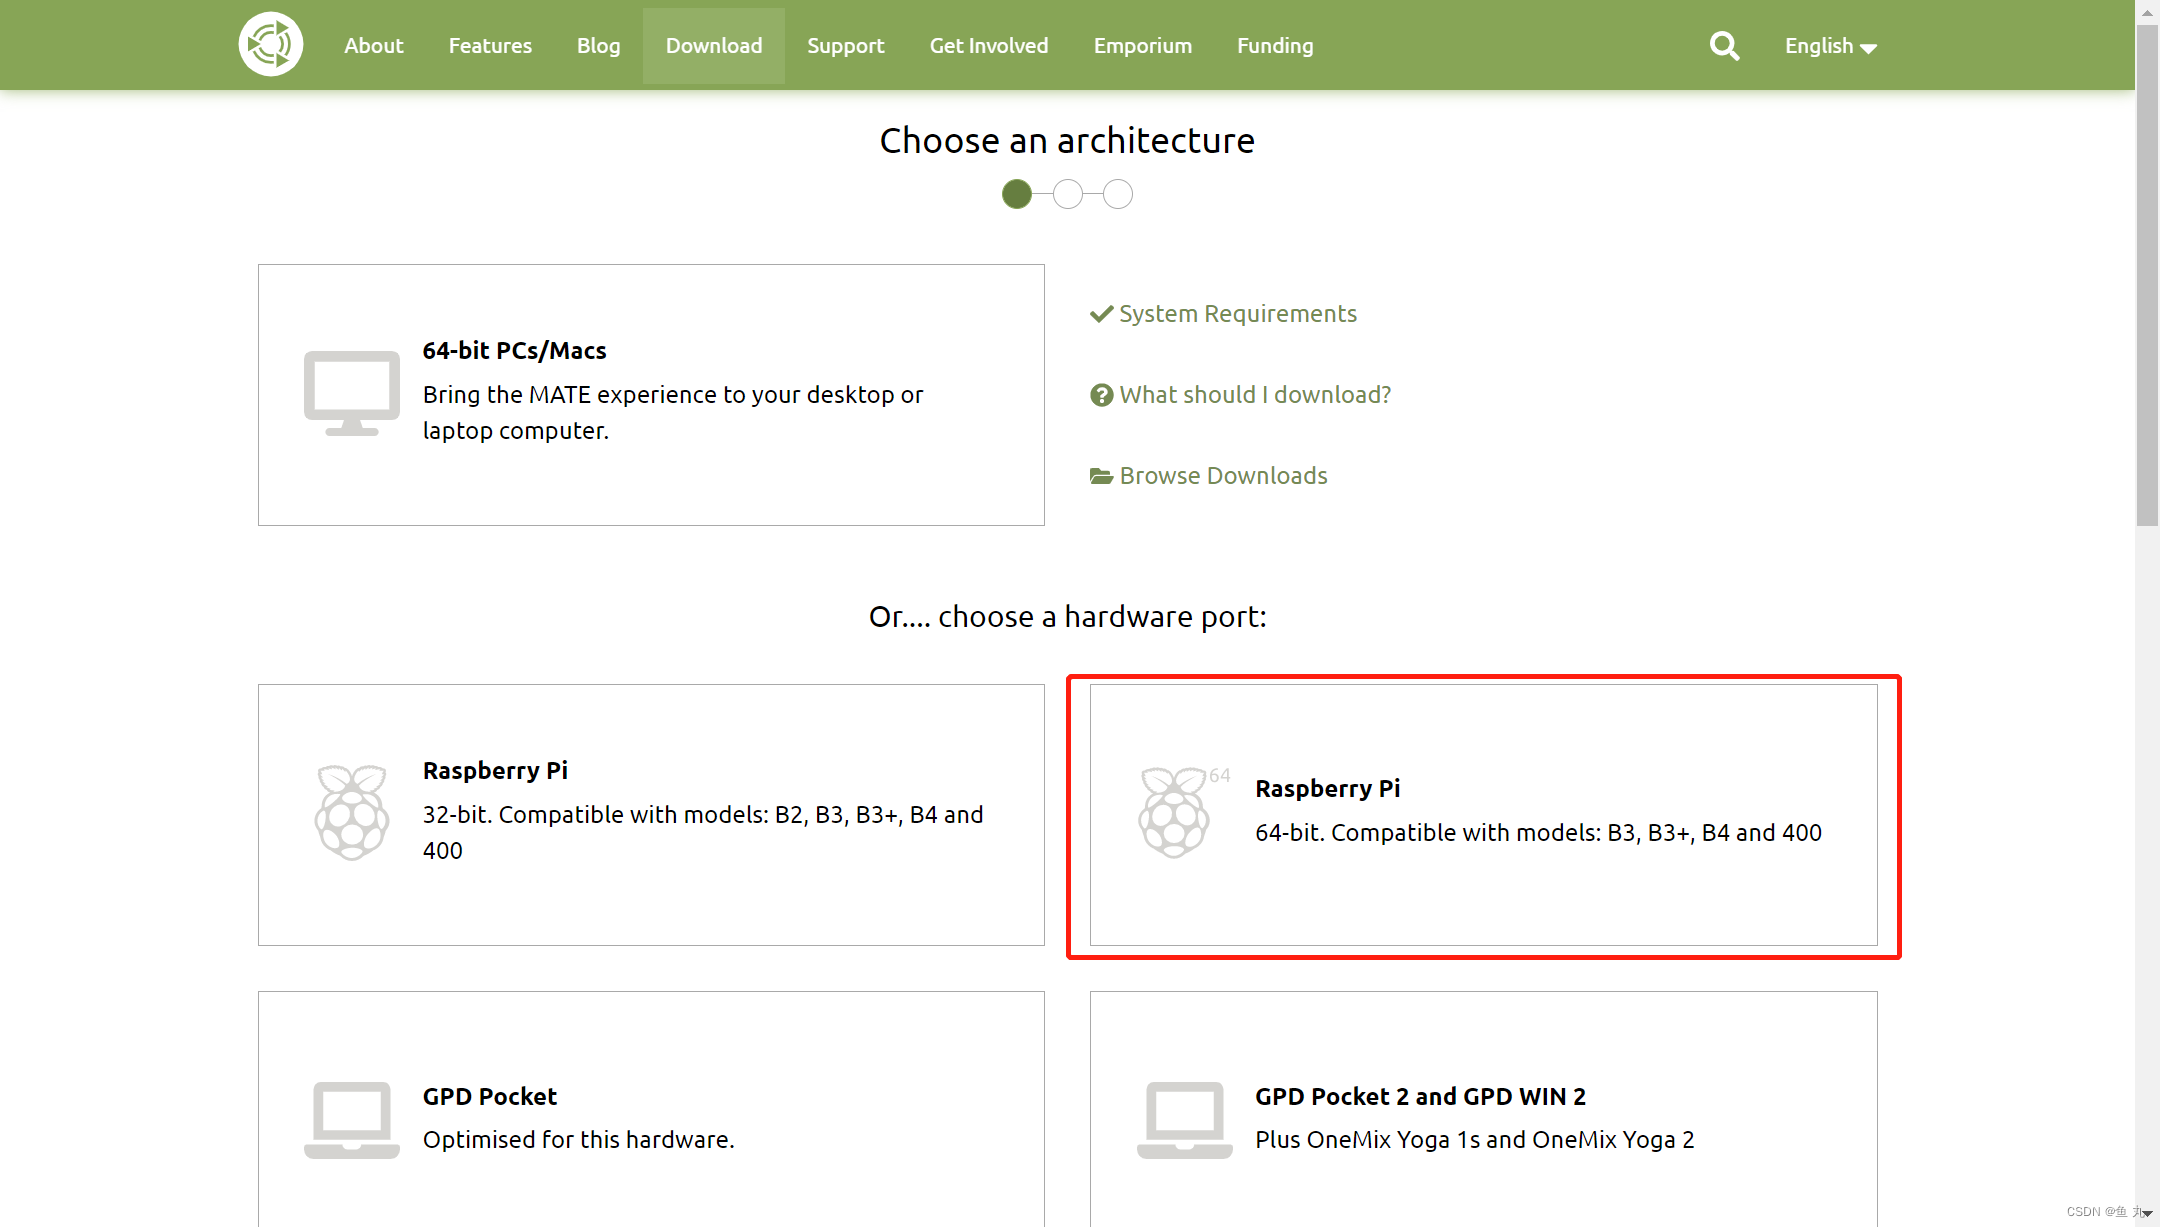This screenshot has height=1227, width=2160.
Task: Click the 64-bit PCs/Macs monitor icon
Action: click(x=351, y=393)
